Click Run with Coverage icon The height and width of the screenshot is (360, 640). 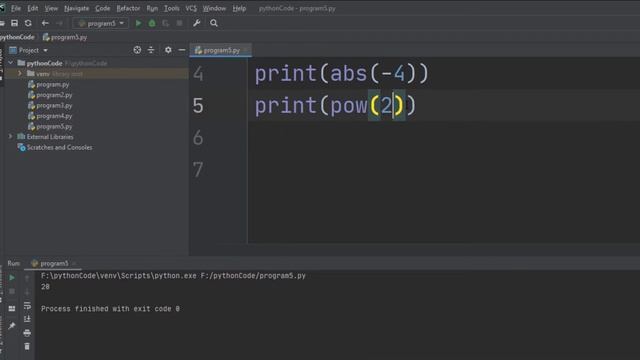pyautogui.click(x=165, y=23)
